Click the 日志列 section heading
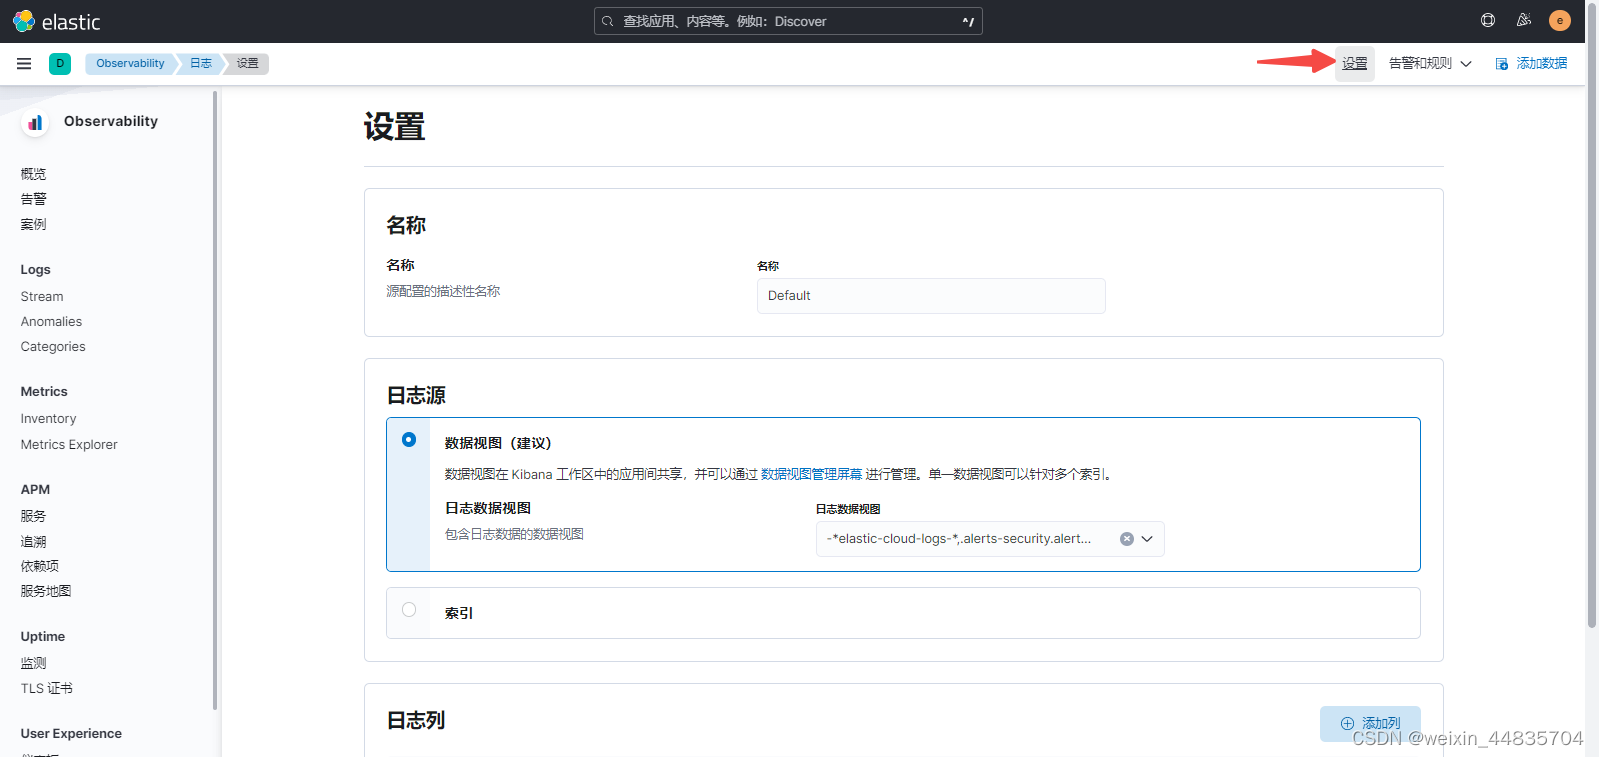Screen dimensions: 1599x757 416,720
